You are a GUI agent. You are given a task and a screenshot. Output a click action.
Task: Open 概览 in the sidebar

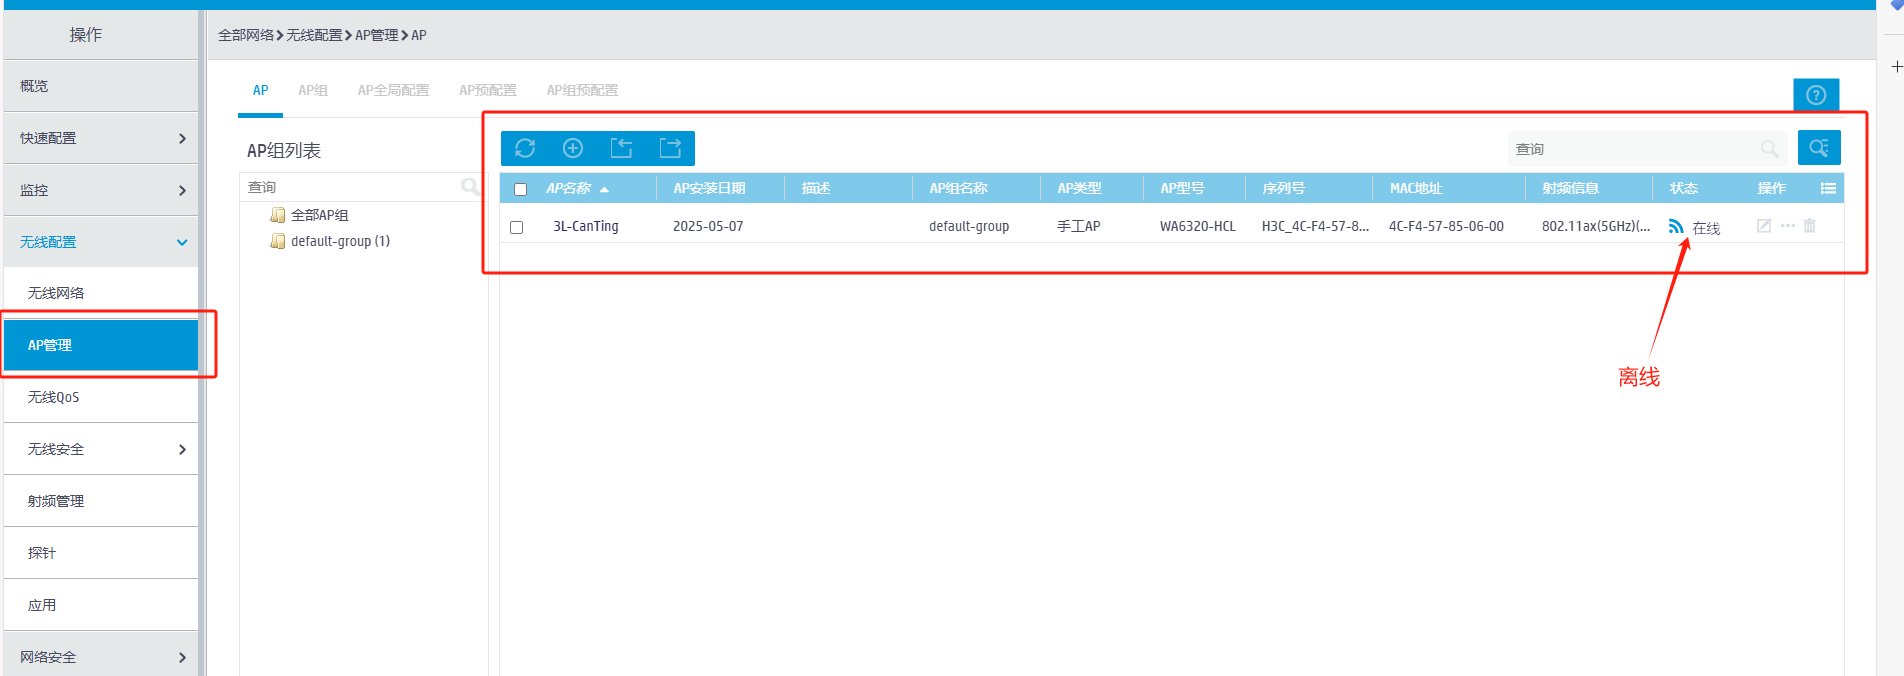[100, 86]
